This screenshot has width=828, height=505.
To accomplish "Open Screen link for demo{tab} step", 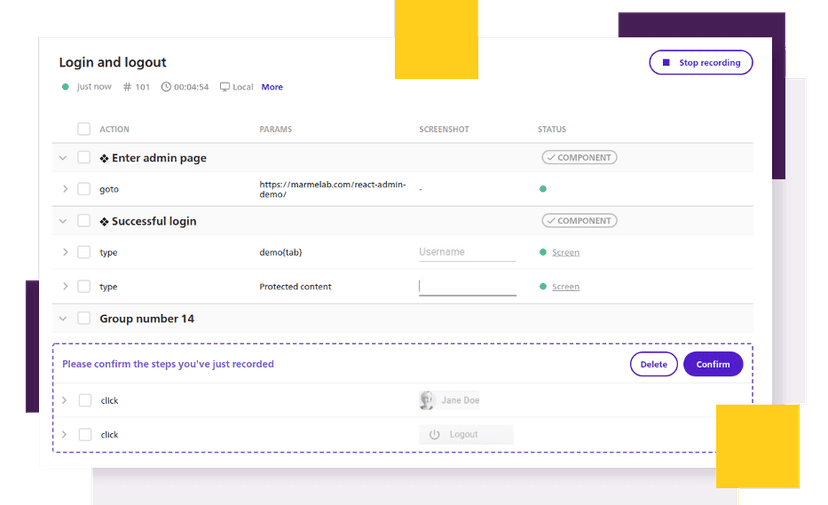I will (566, 252).
